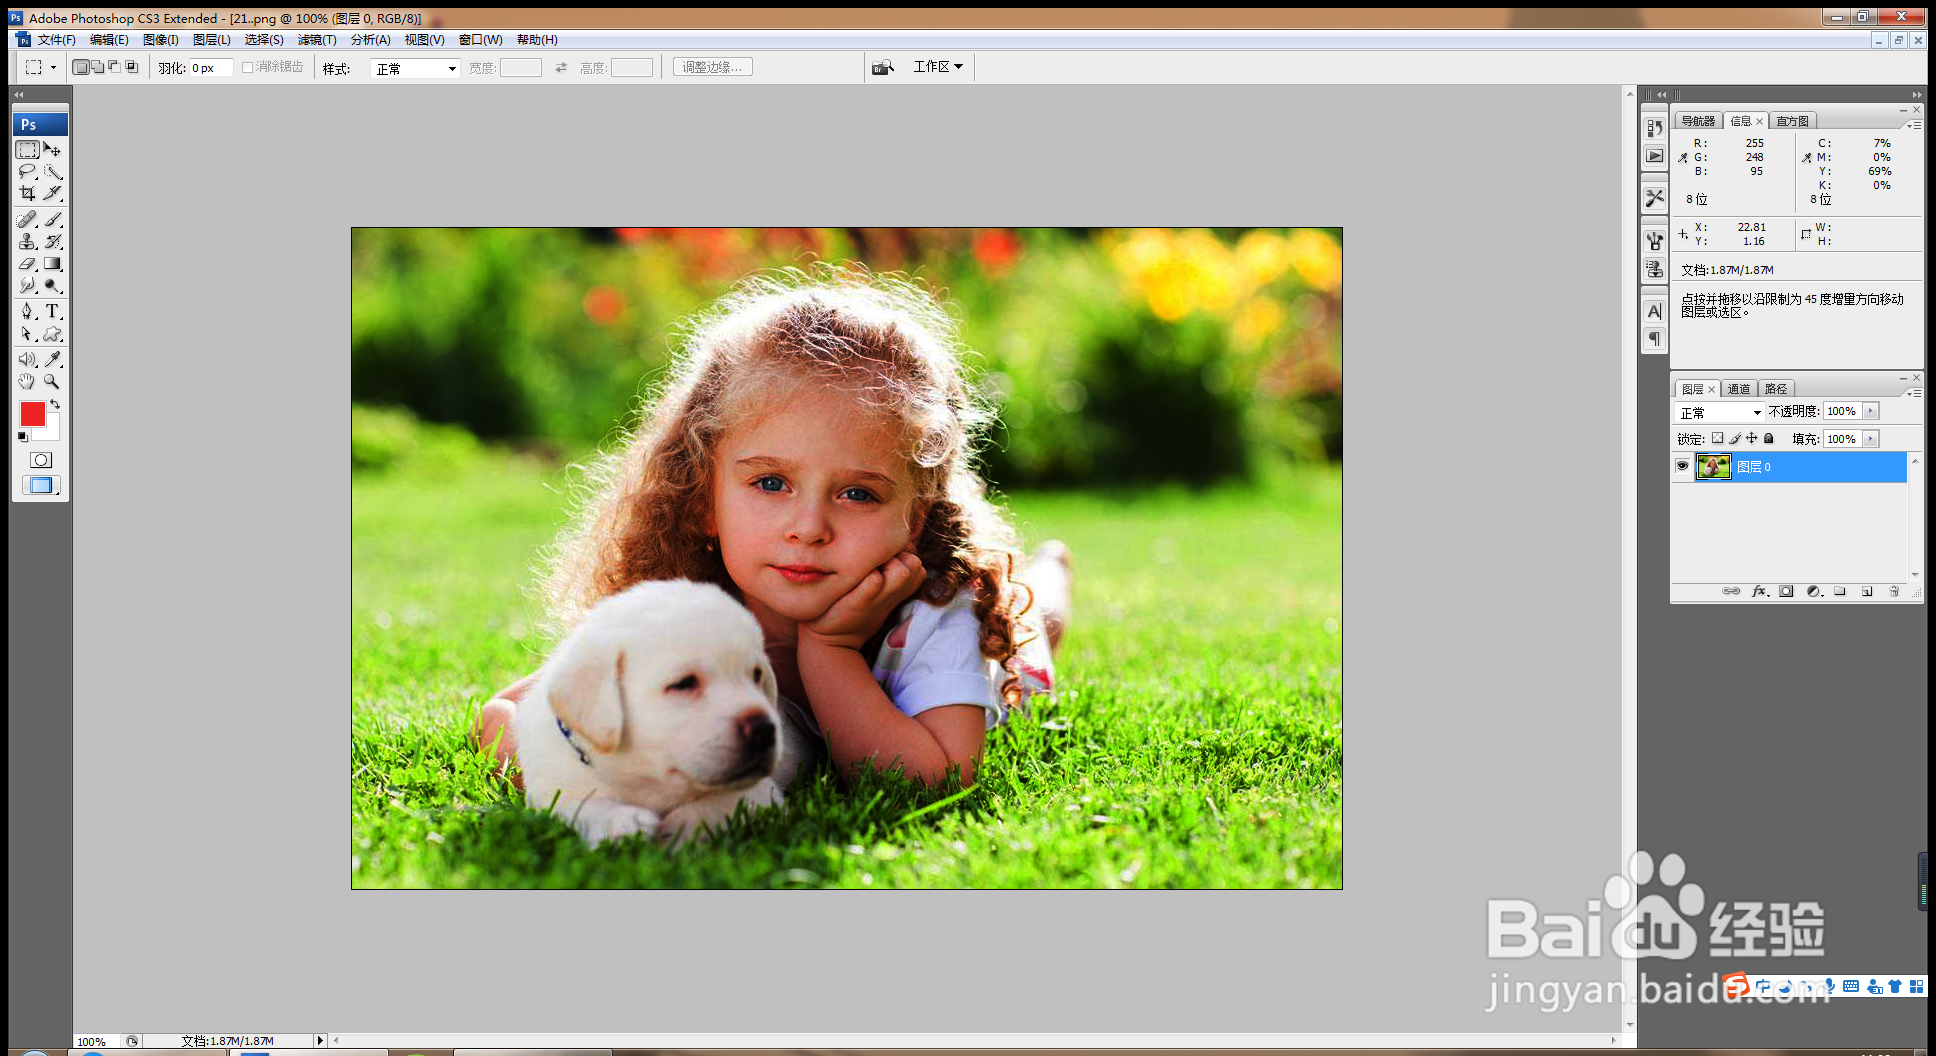Viewport: 1936px width, 1056px height.
Task: Toggle lock position
Action: [1751, 438]
